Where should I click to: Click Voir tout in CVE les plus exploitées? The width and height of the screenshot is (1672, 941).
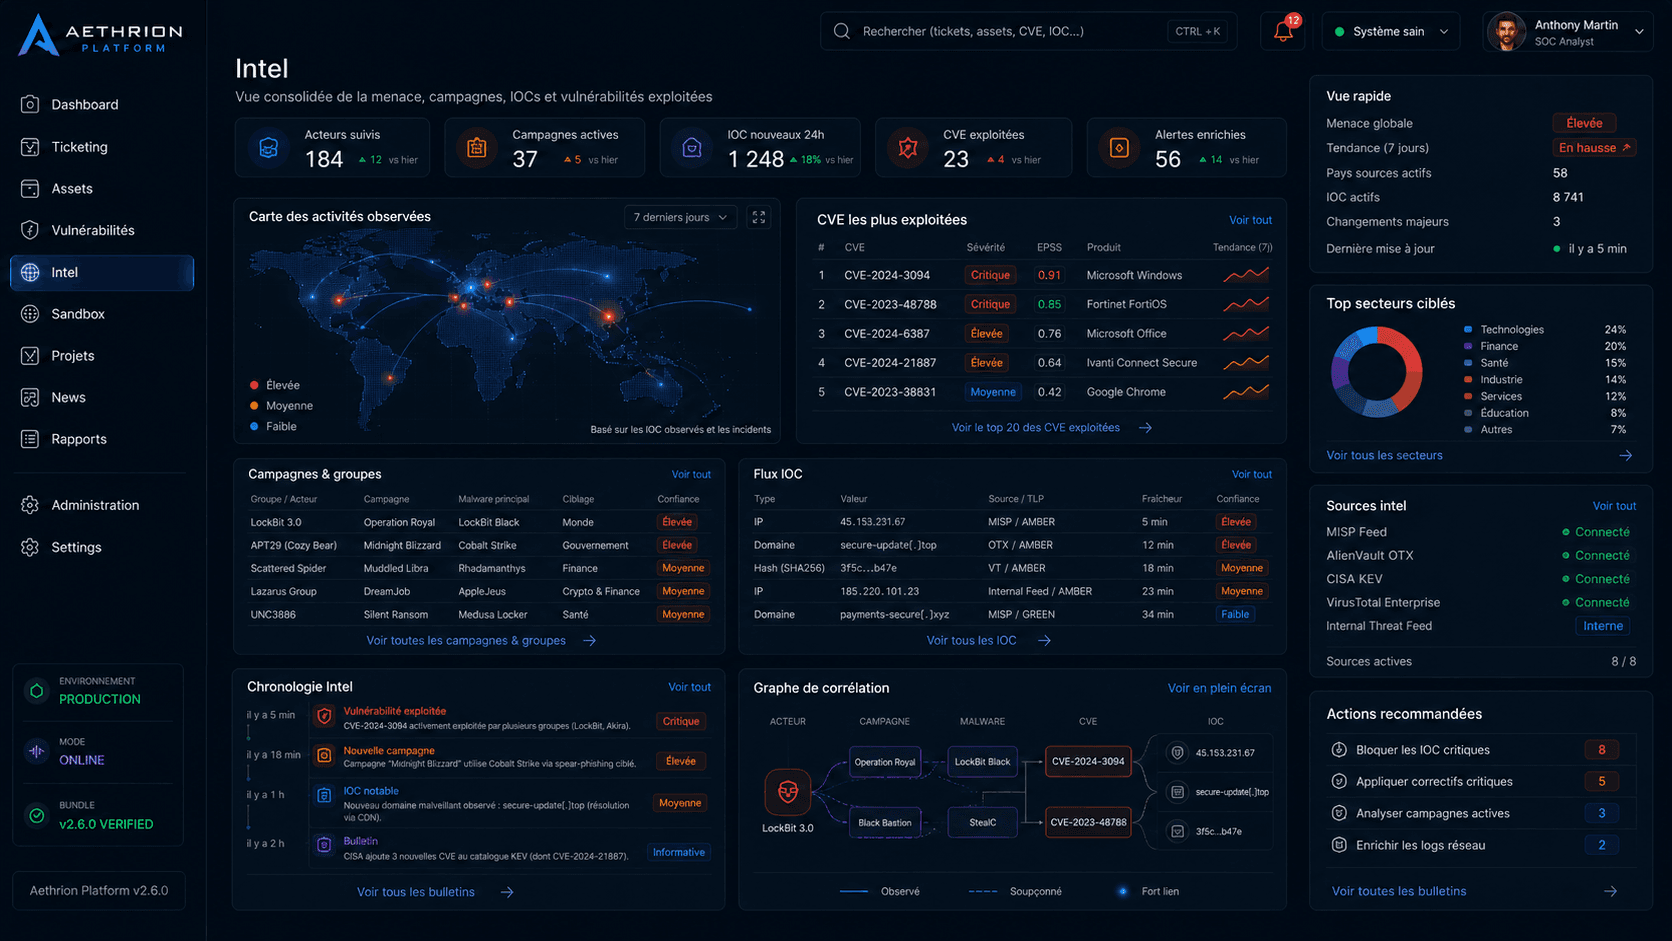click(1250, 220)
